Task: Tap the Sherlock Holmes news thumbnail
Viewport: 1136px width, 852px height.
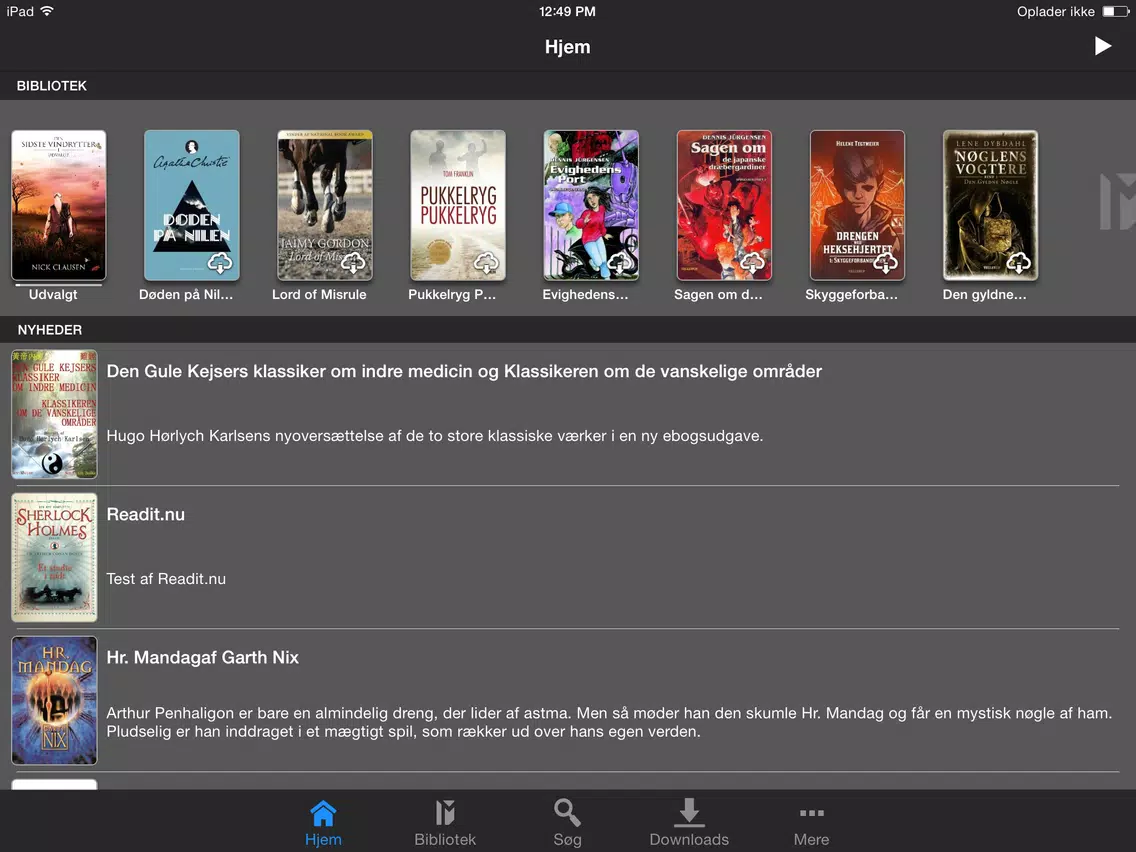Action: pos(54,557)
